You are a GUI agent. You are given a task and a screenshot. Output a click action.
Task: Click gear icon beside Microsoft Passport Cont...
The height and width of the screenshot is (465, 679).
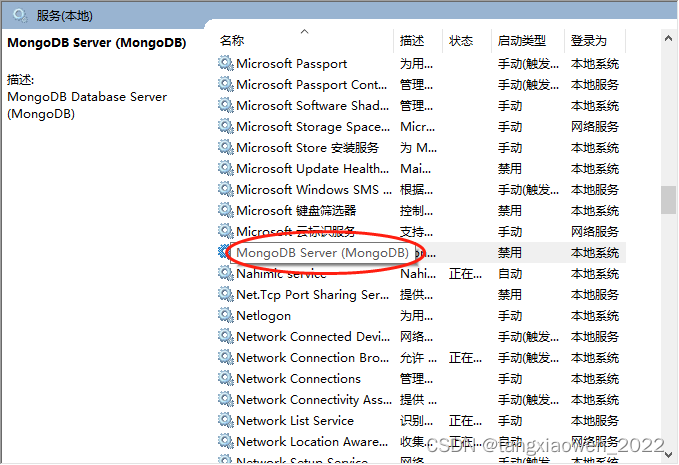point(226,84)
